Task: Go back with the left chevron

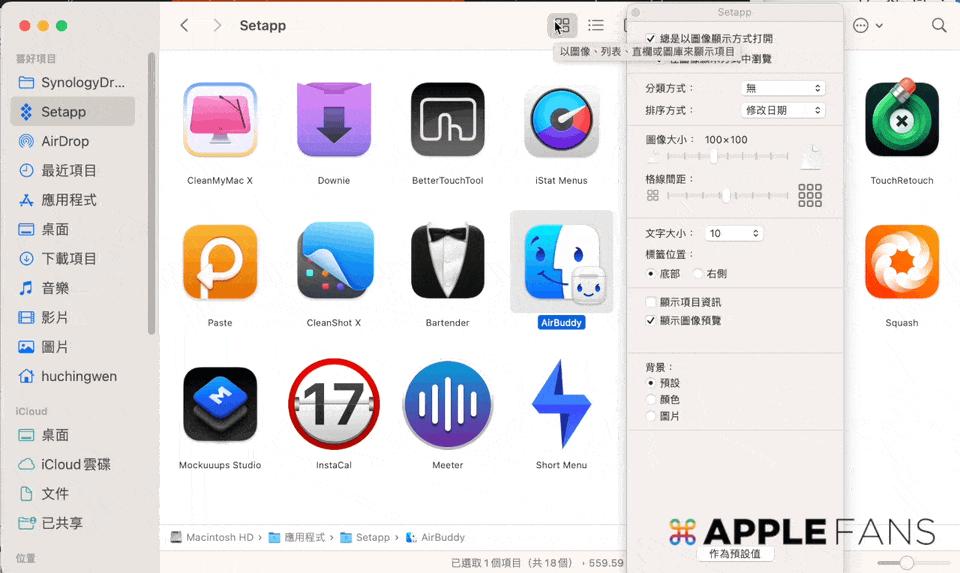Action: coord(184,25)
